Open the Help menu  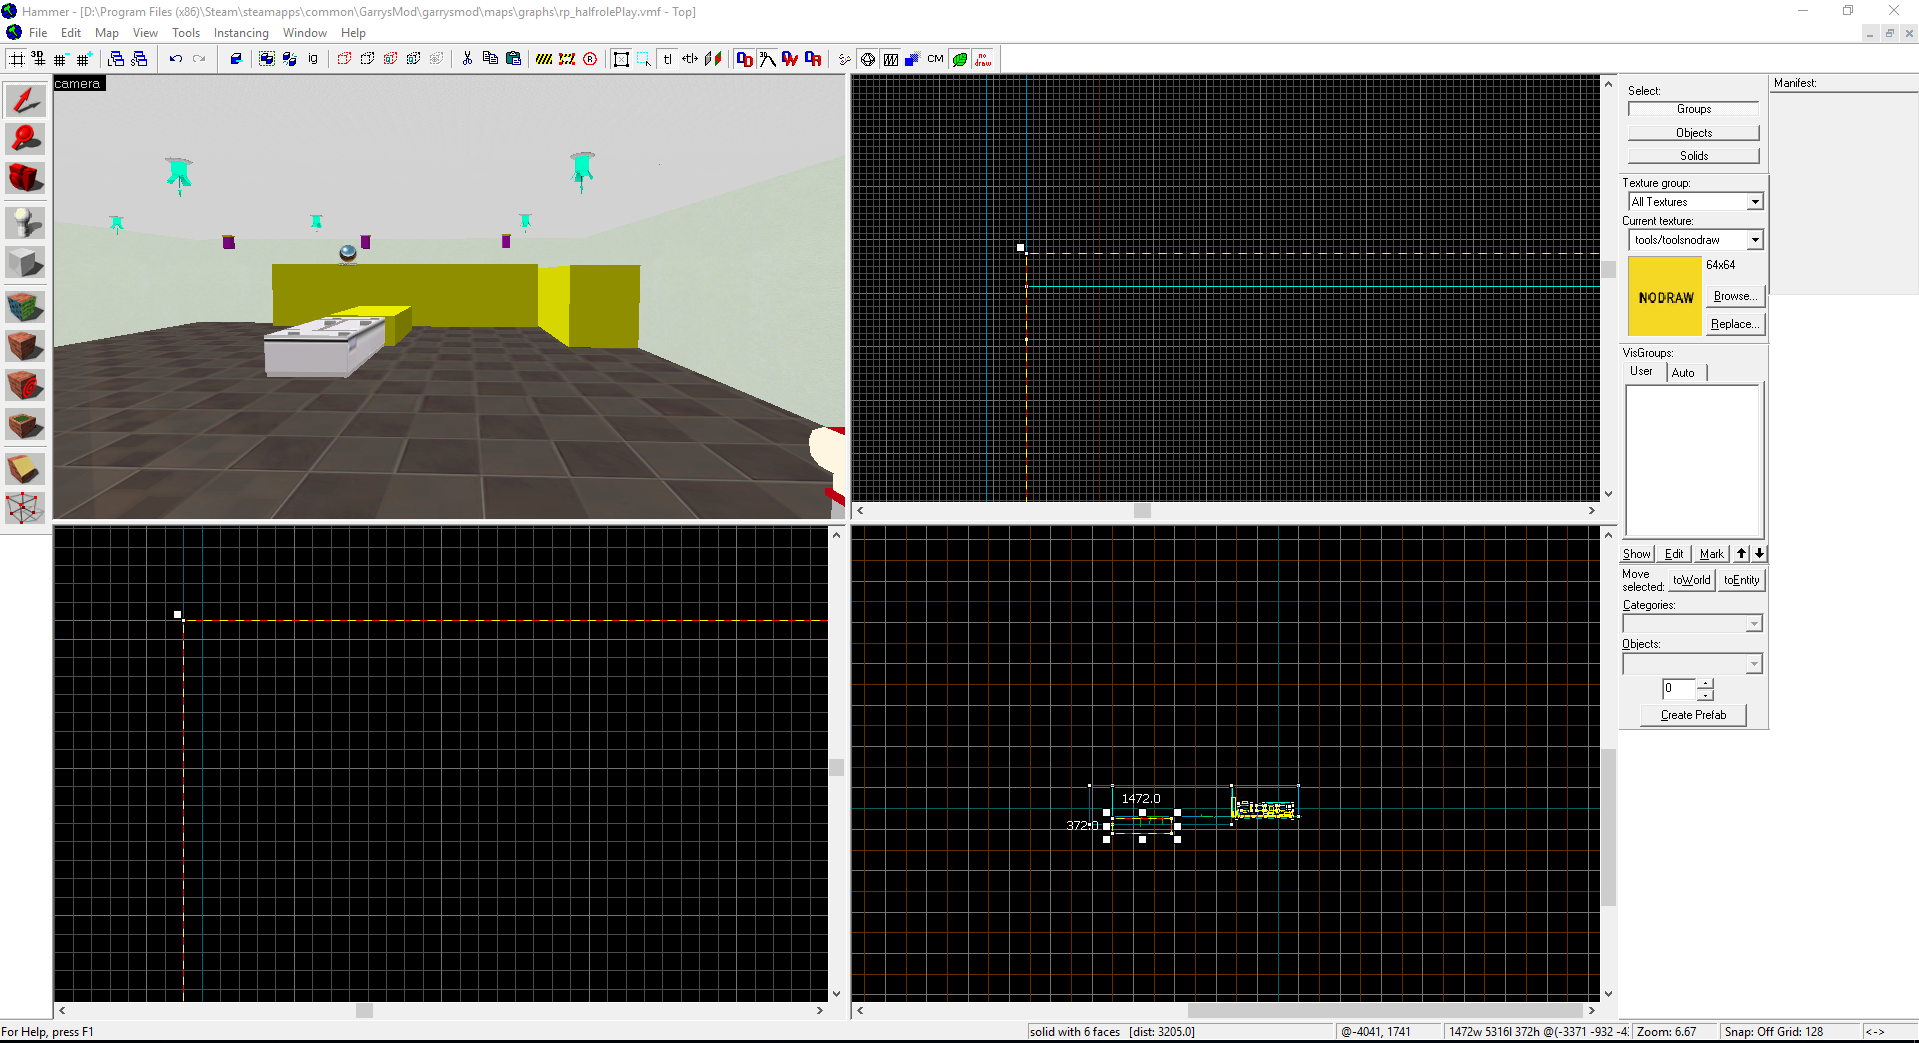click(x=353, y=33)
